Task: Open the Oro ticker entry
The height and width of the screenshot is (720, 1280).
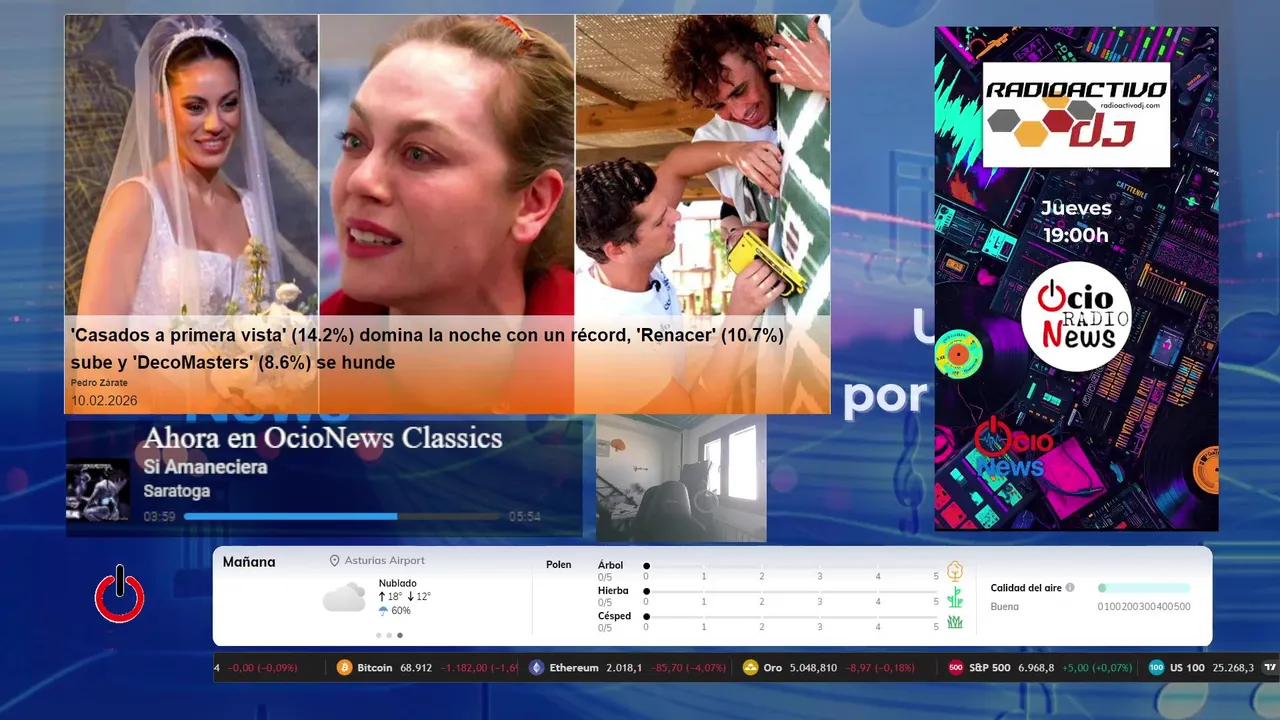Action: pos(829,668)
